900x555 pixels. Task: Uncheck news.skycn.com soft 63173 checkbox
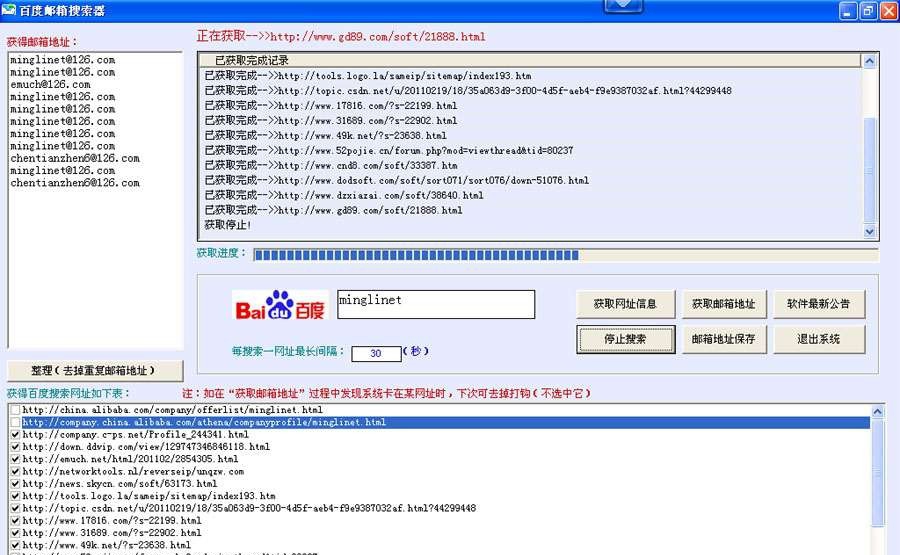tap(15, 484)
